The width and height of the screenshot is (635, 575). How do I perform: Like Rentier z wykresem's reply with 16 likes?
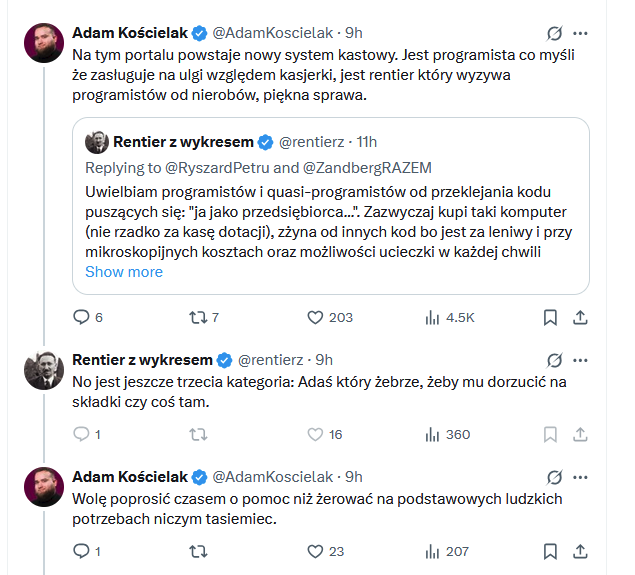(315, 434)
